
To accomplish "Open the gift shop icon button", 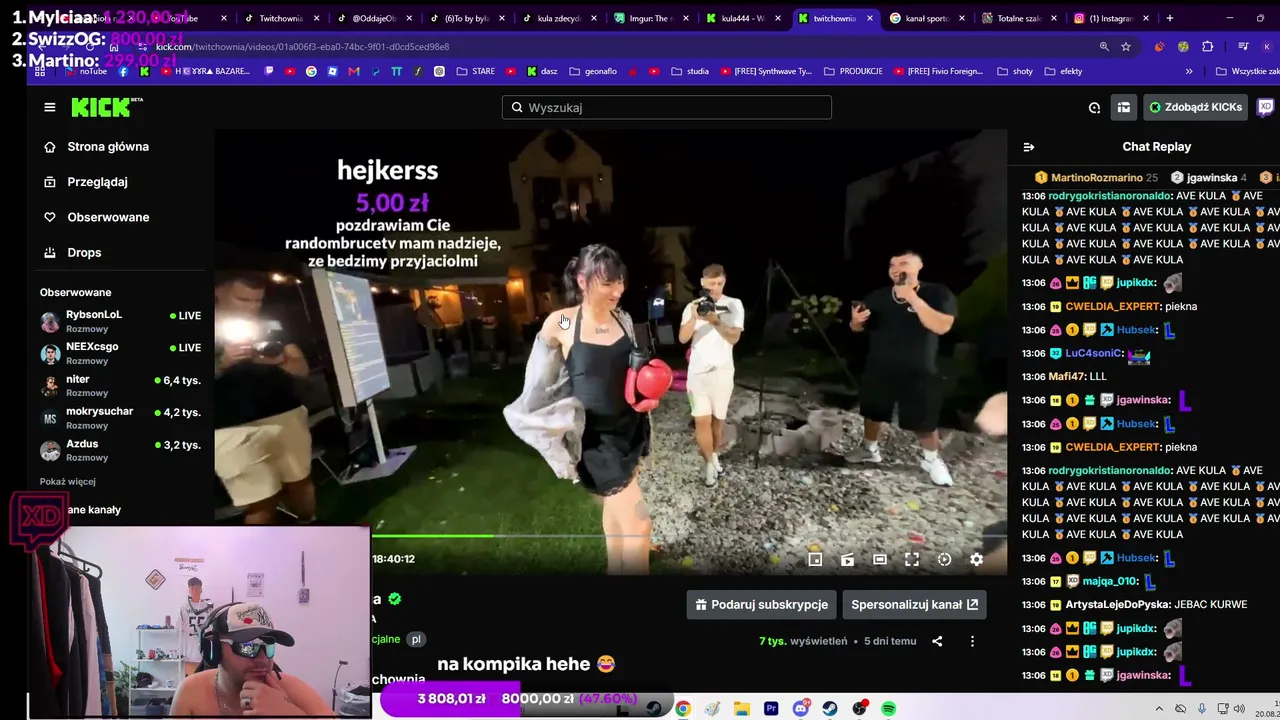I will 1124,107.
